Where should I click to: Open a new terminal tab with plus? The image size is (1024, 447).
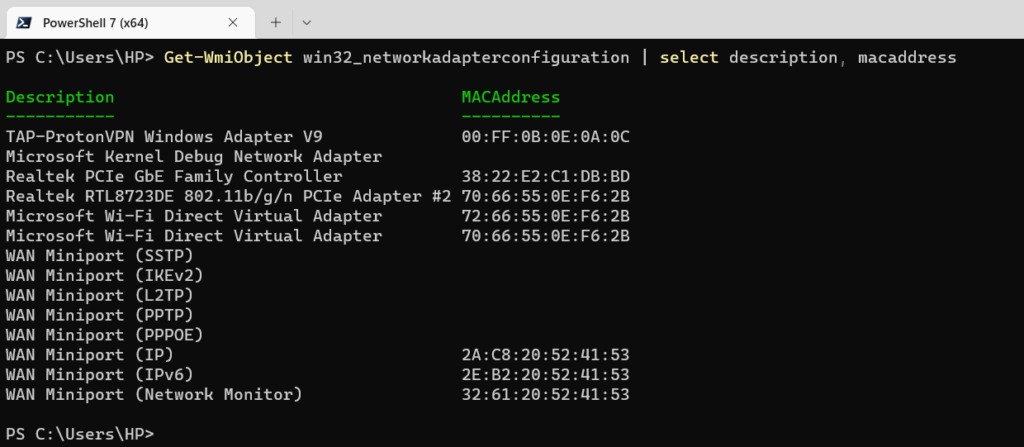coord(276,23)
